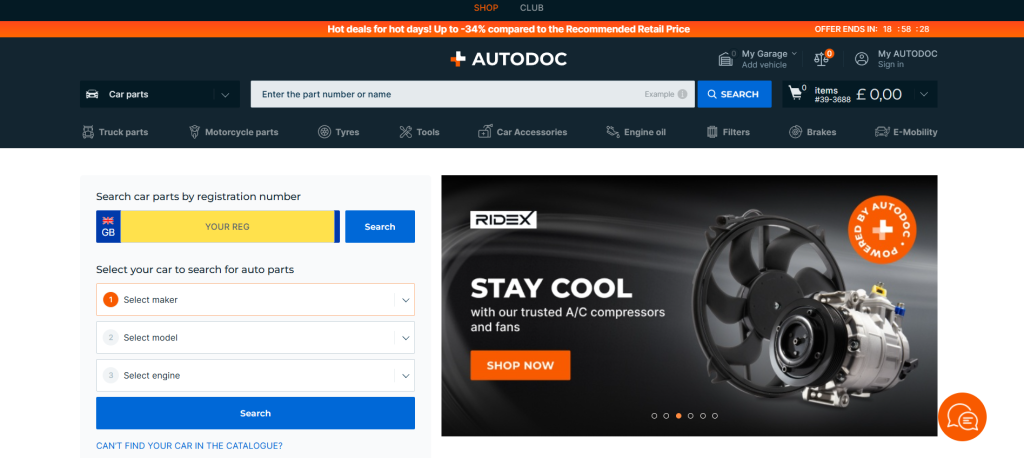The width and height of the screenshot is (1024, 458).
Task: Open the Engine oil menu item
Action: pyautogui.click(x=635, y=132)
